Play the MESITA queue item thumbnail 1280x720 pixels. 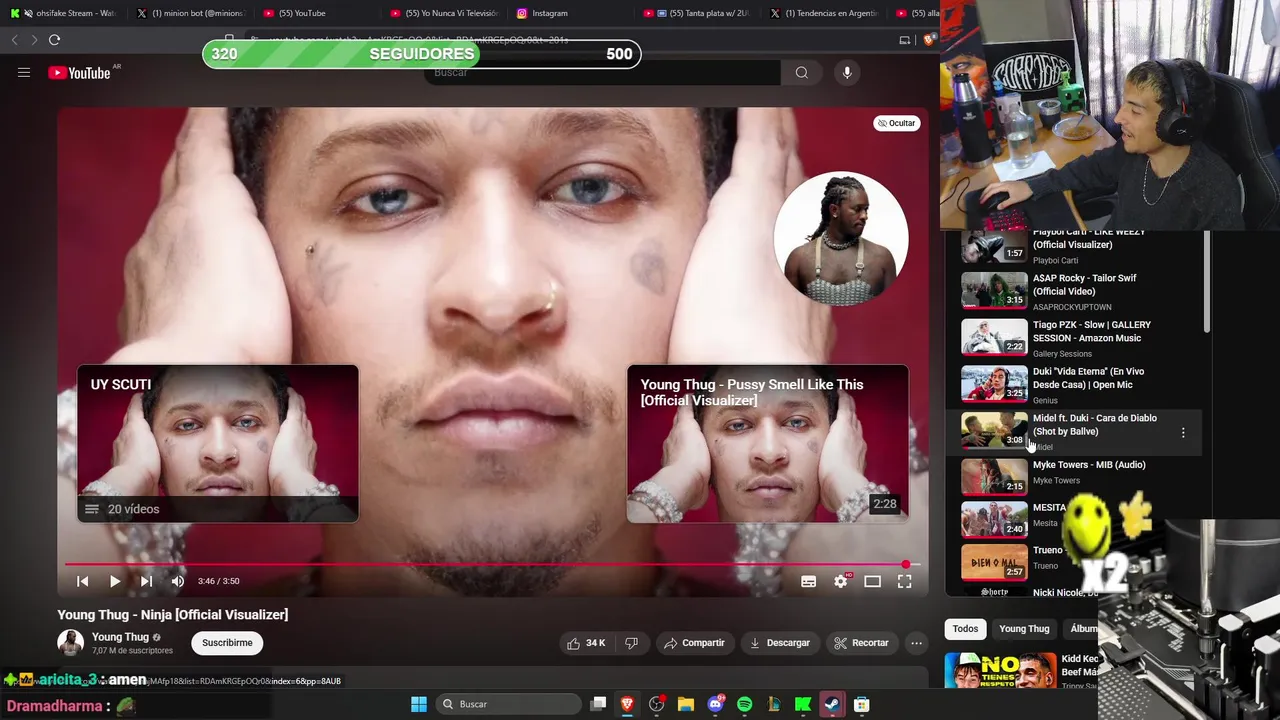click(x=994, y=520)
